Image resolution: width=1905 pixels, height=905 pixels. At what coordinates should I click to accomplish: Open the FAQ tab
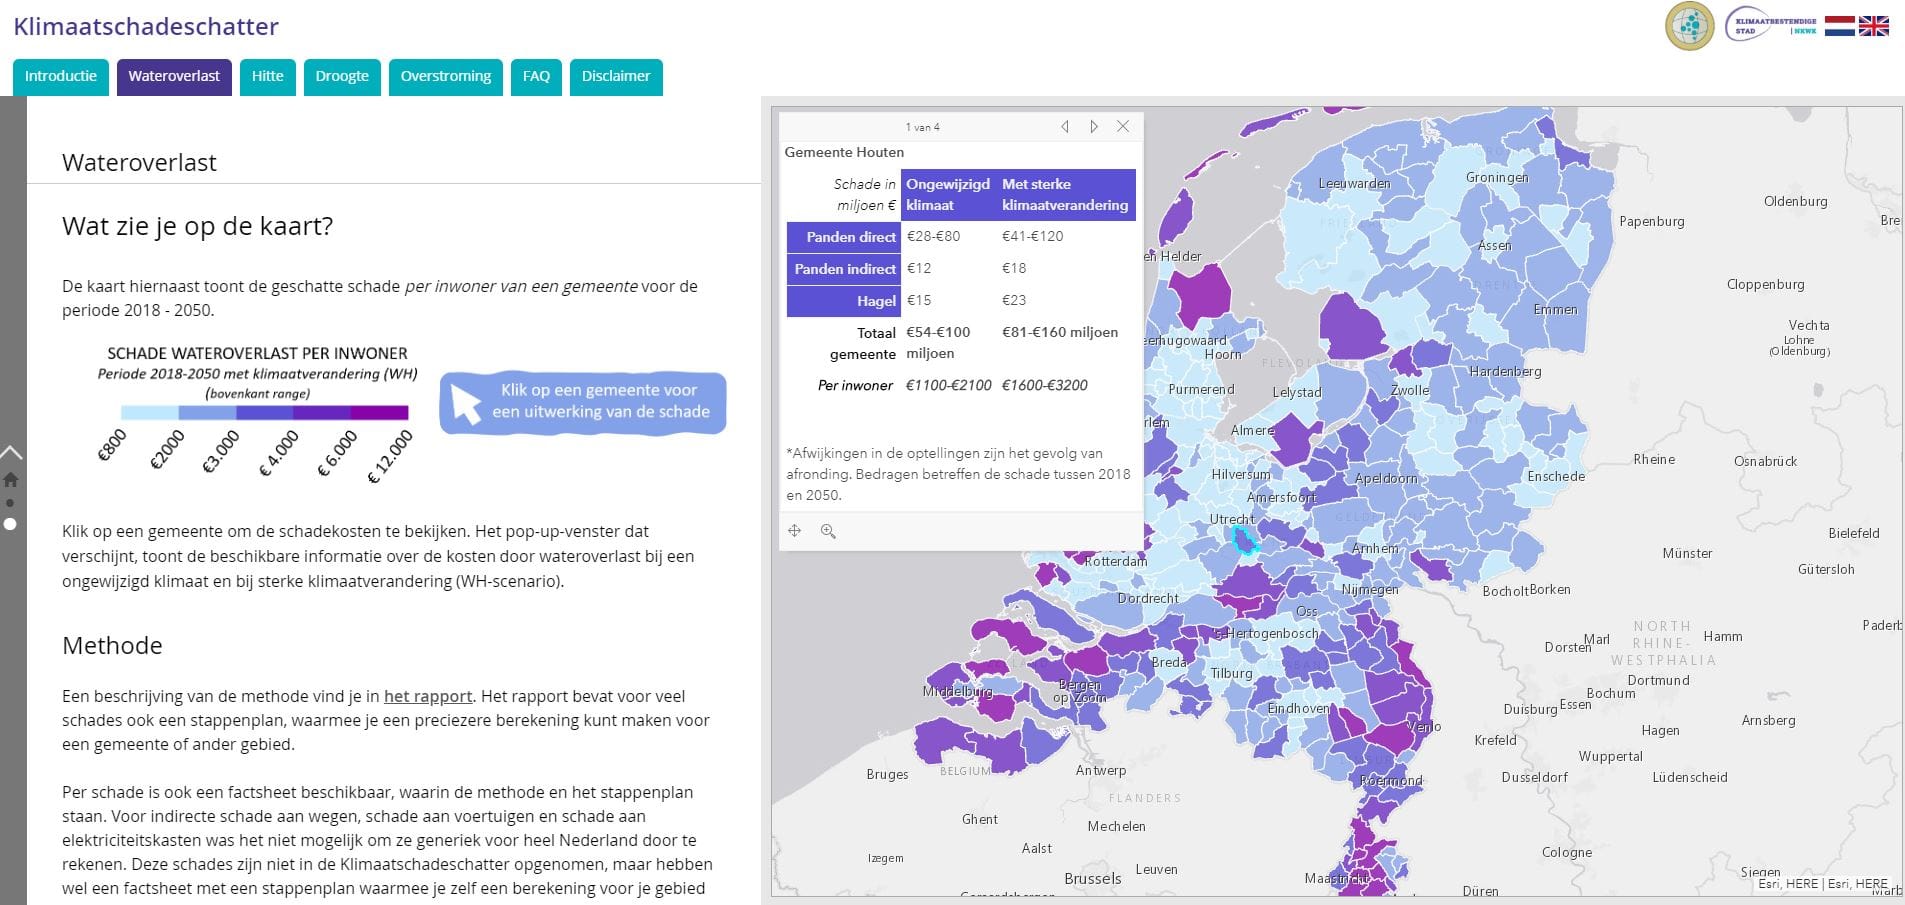[x=536, y=77]
